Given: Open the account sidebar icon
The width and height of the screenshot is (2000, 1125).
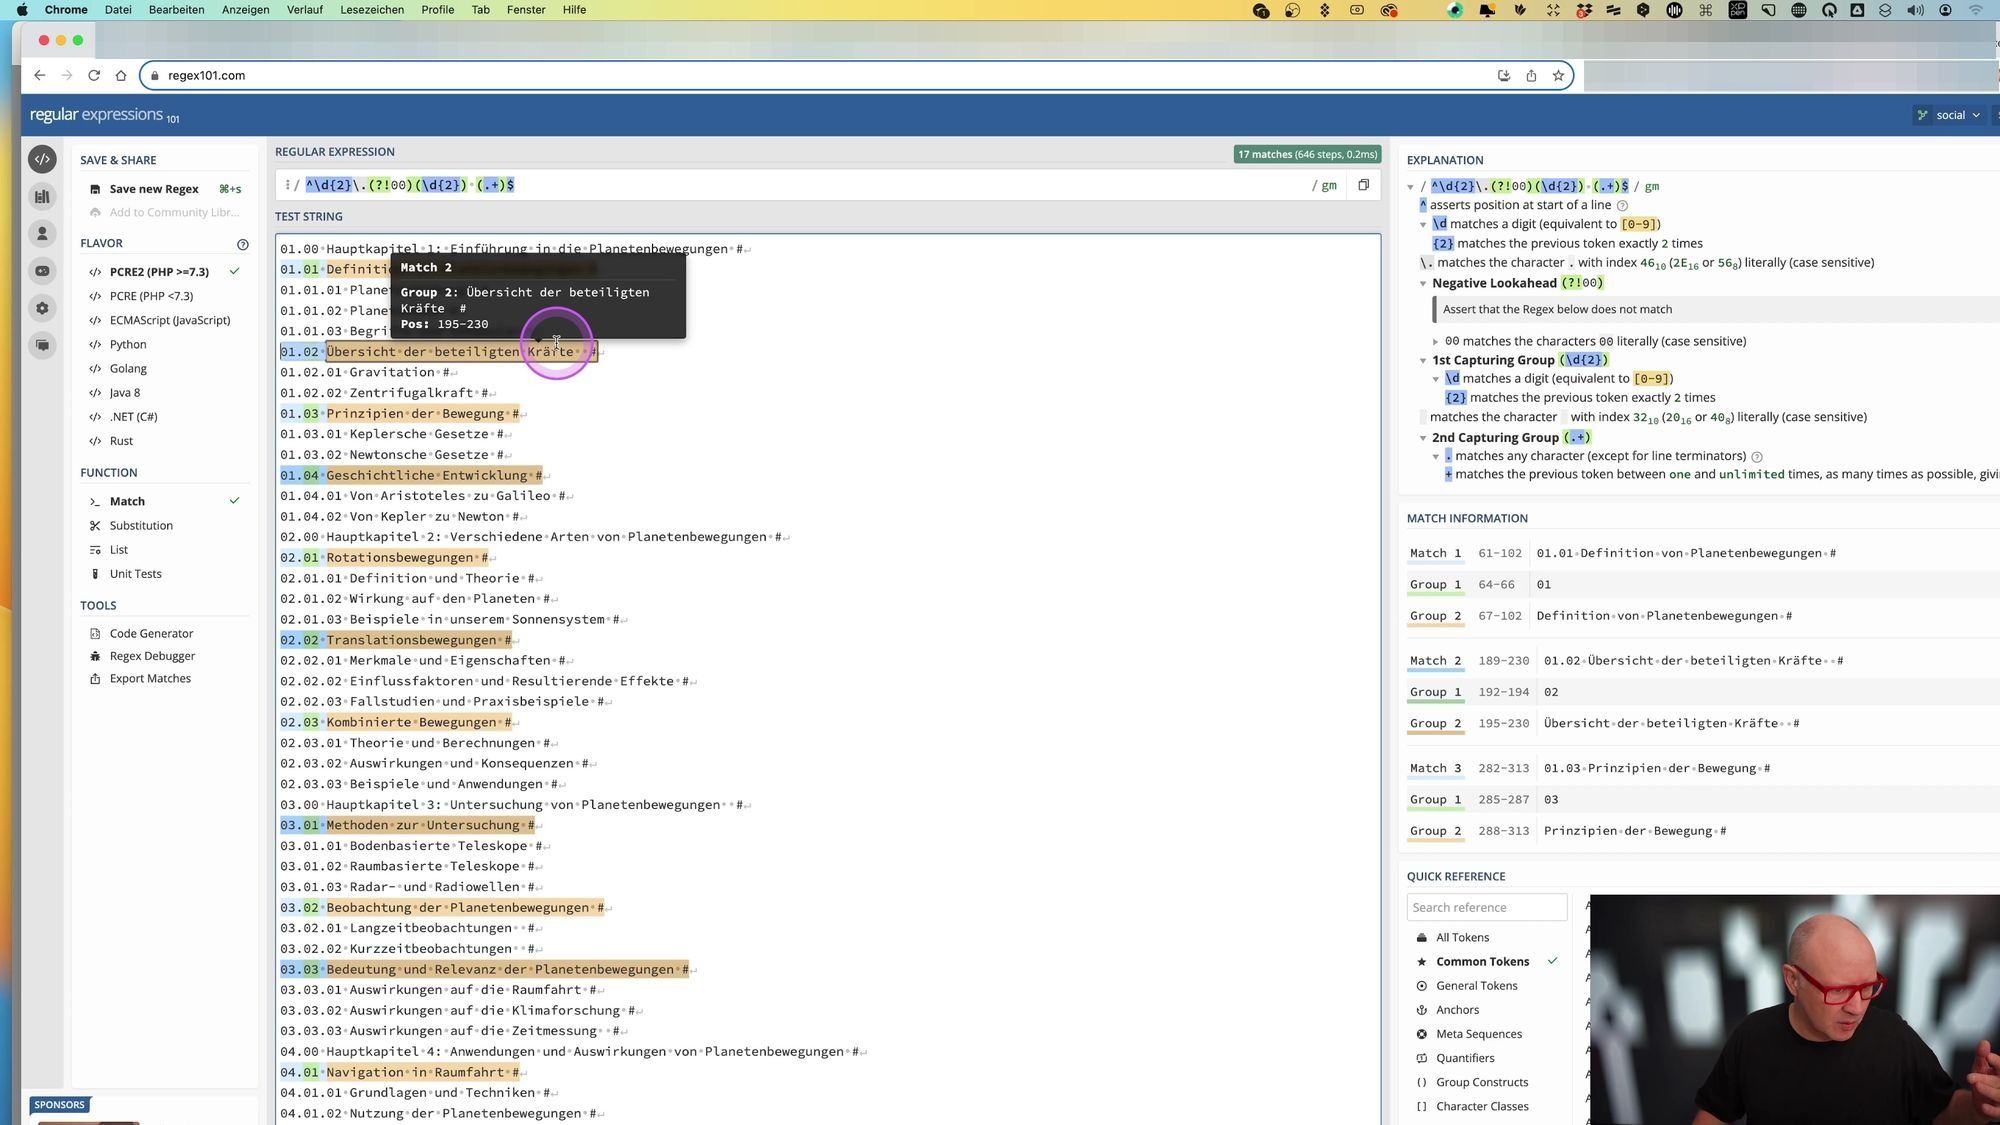Looking at the screenshot, I should 42,234.
